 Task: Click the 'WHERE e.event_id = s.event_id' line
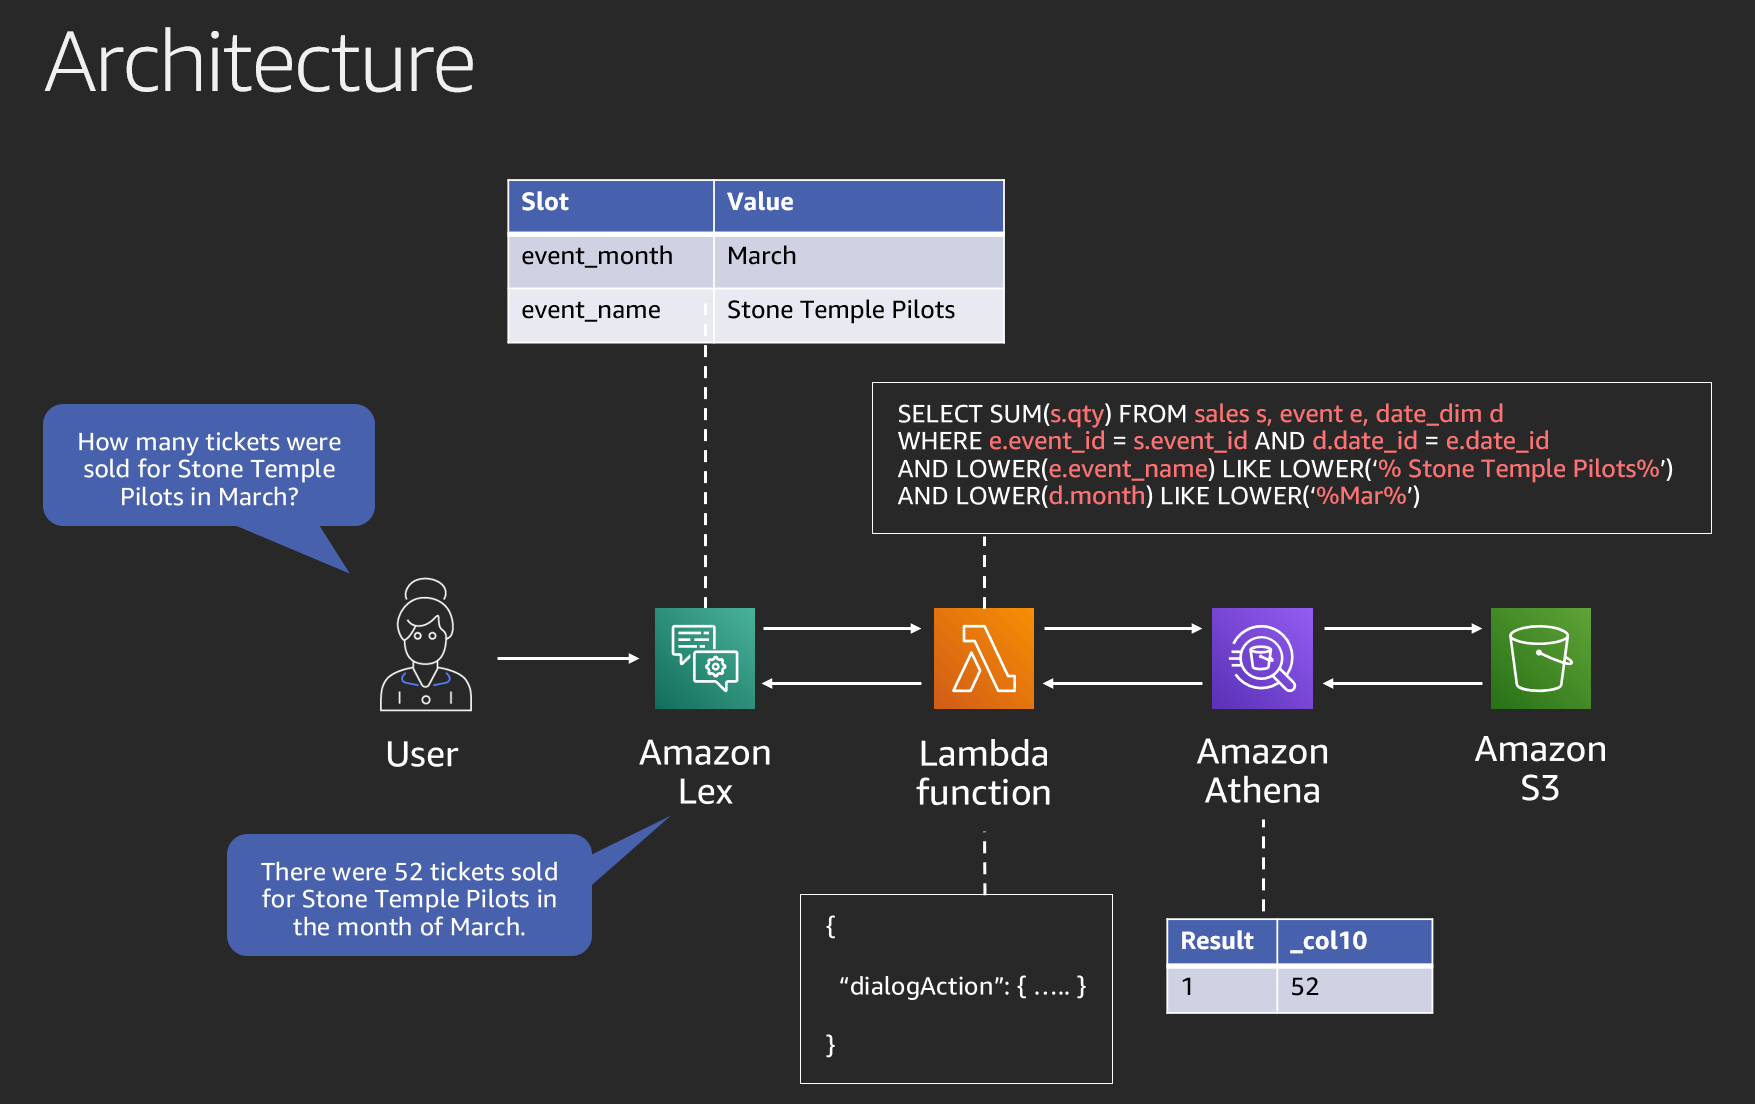click(x=1223, y=441)
